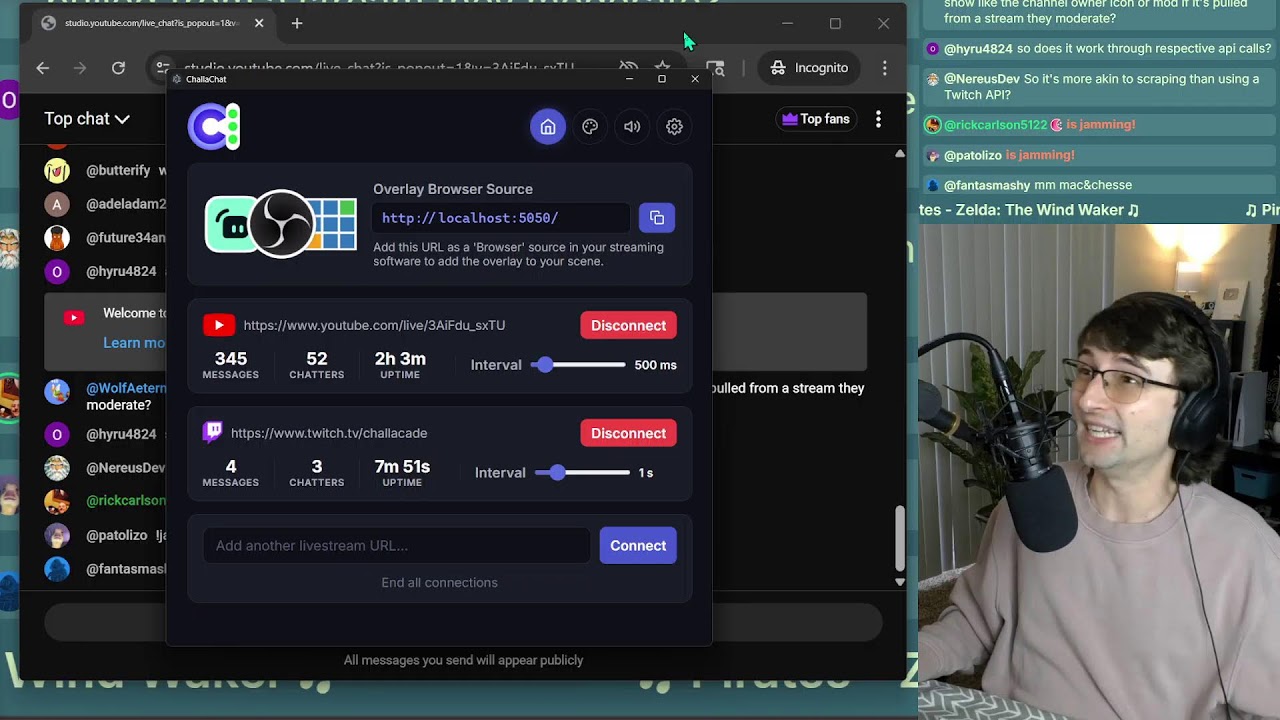Open the sound settings speaker icon

click(632, 127)
